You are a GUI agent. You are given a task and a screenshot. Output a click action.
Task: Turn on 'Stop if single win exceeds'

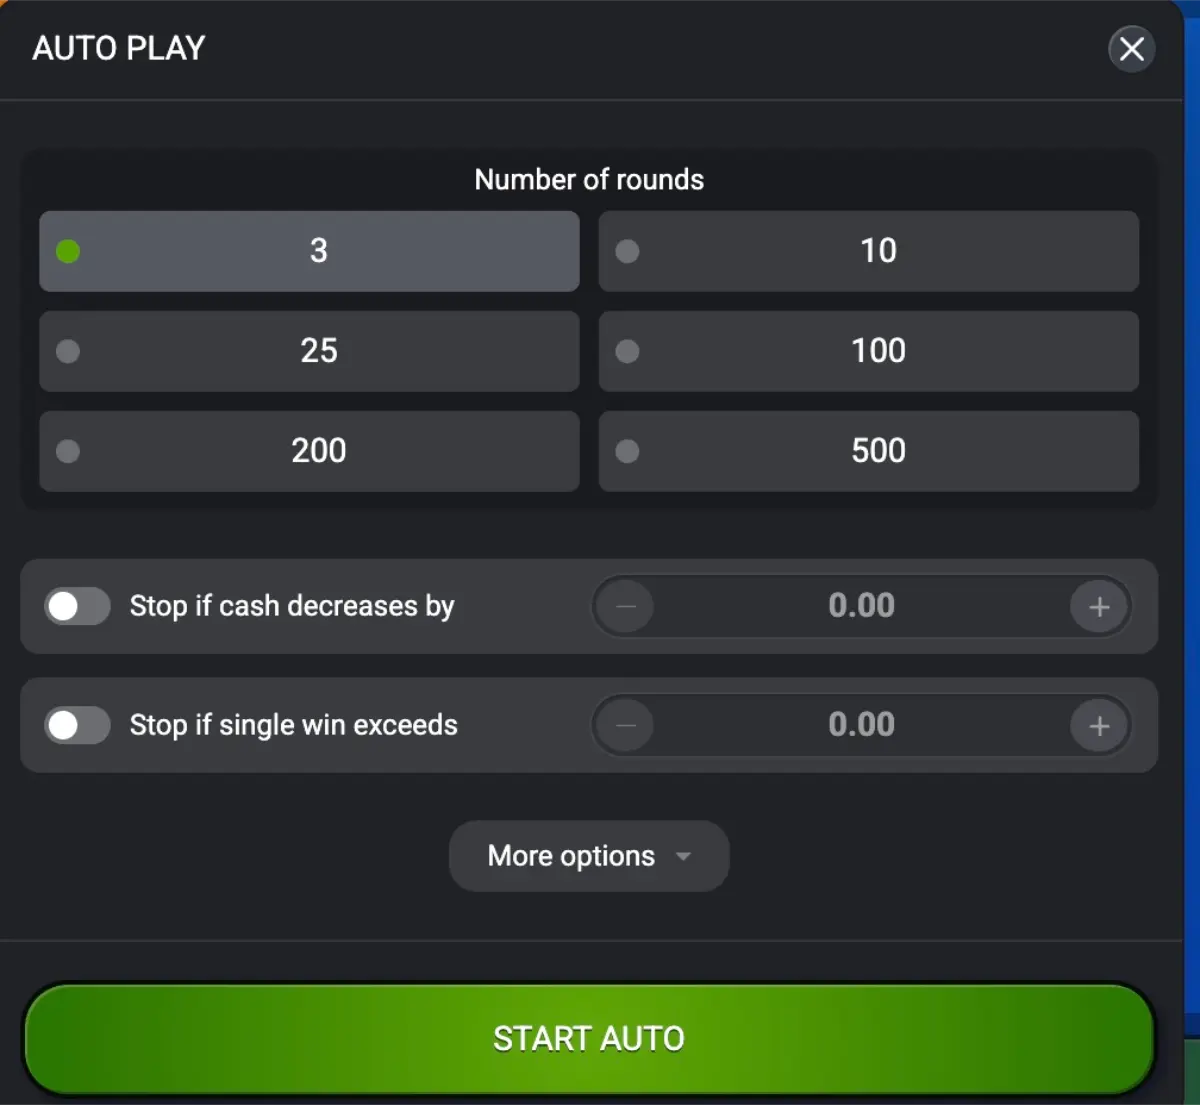[x=77, y=725]
